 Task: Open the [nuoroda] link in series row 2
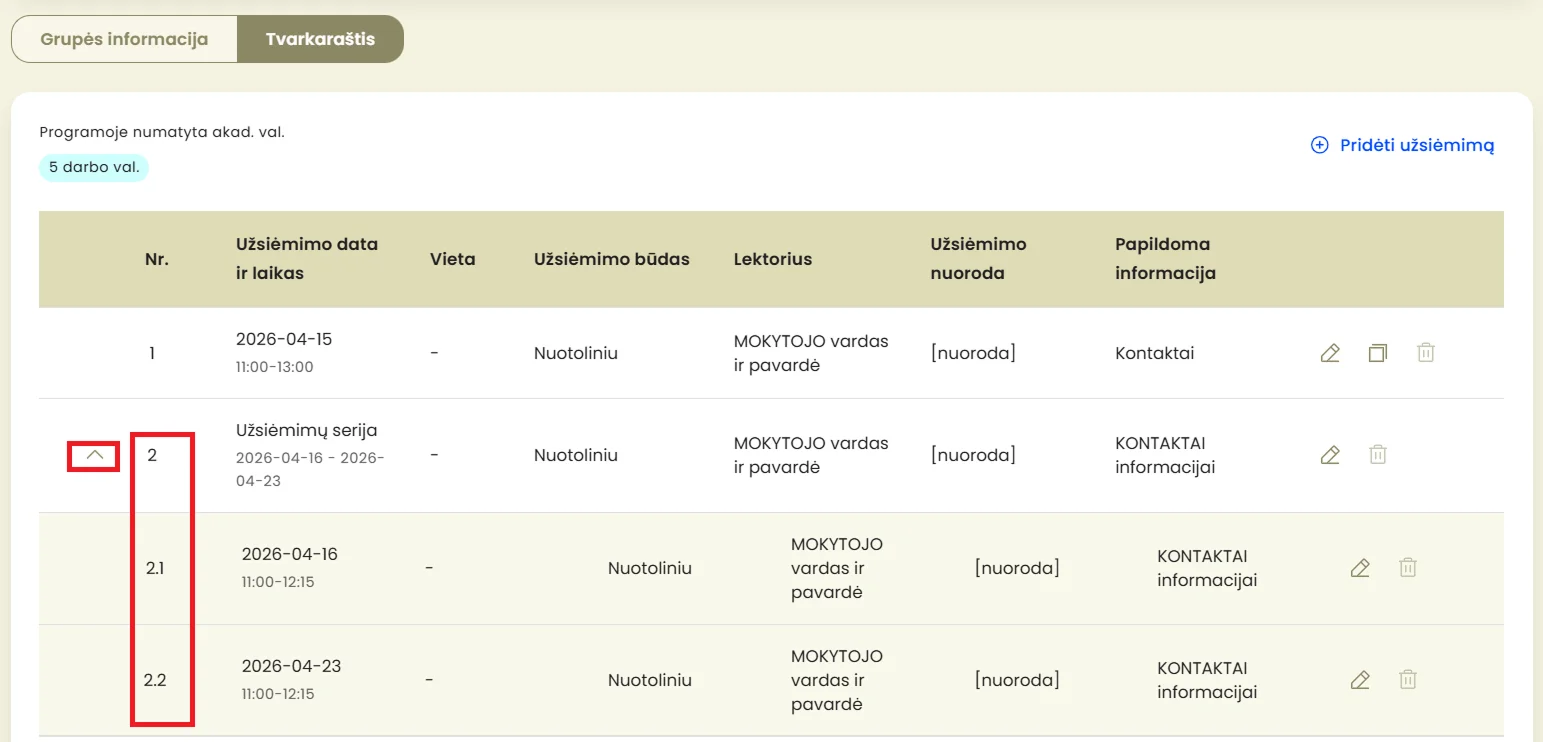click(973, 455)
